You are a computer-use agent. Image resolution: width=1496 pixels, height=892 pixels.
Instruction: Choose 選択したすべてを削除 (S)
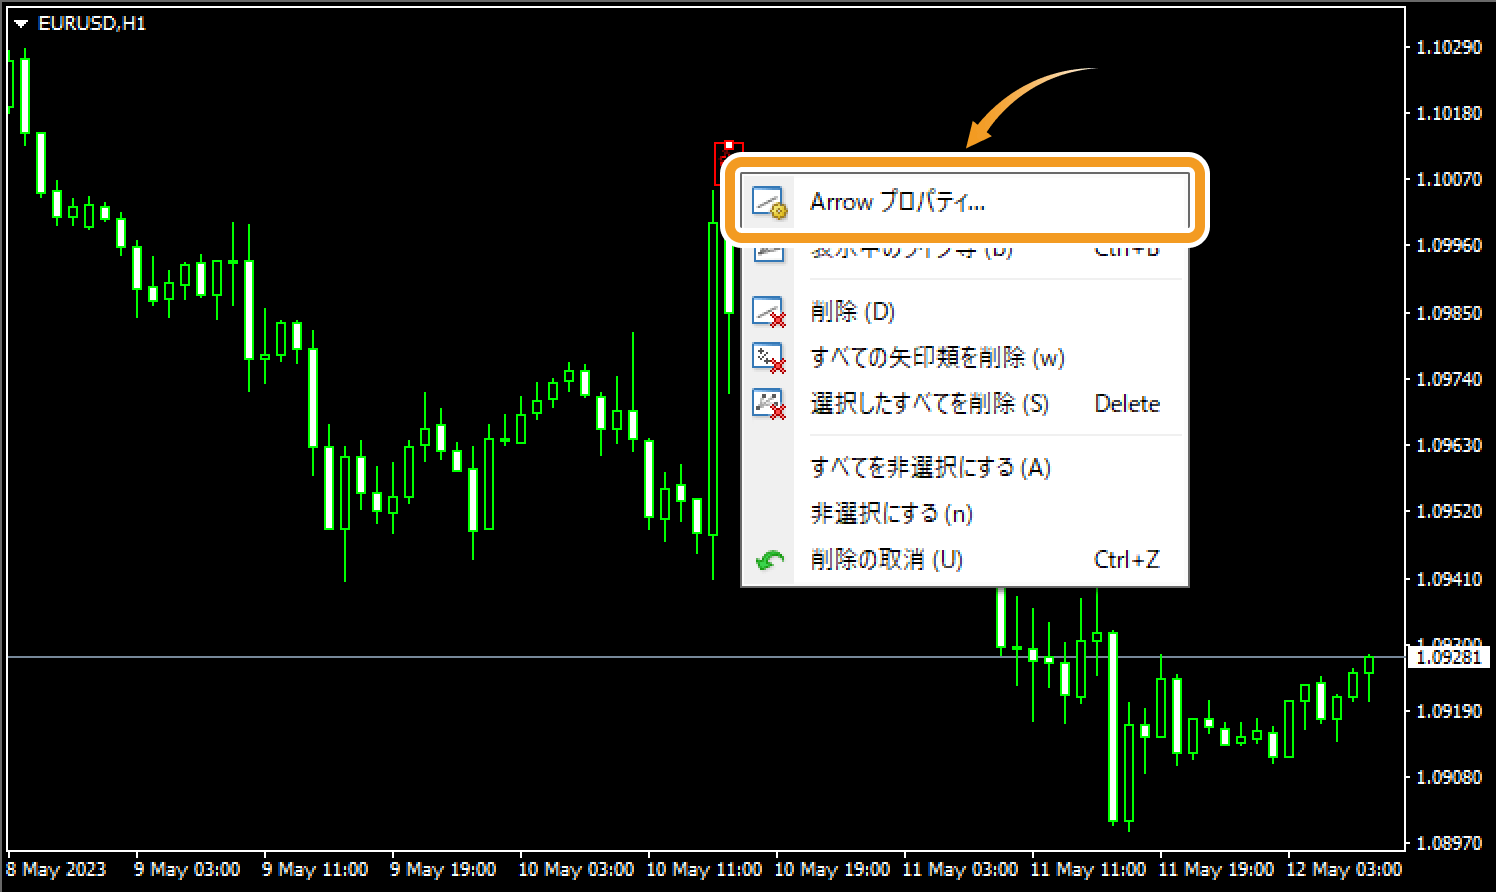[965, 403]
